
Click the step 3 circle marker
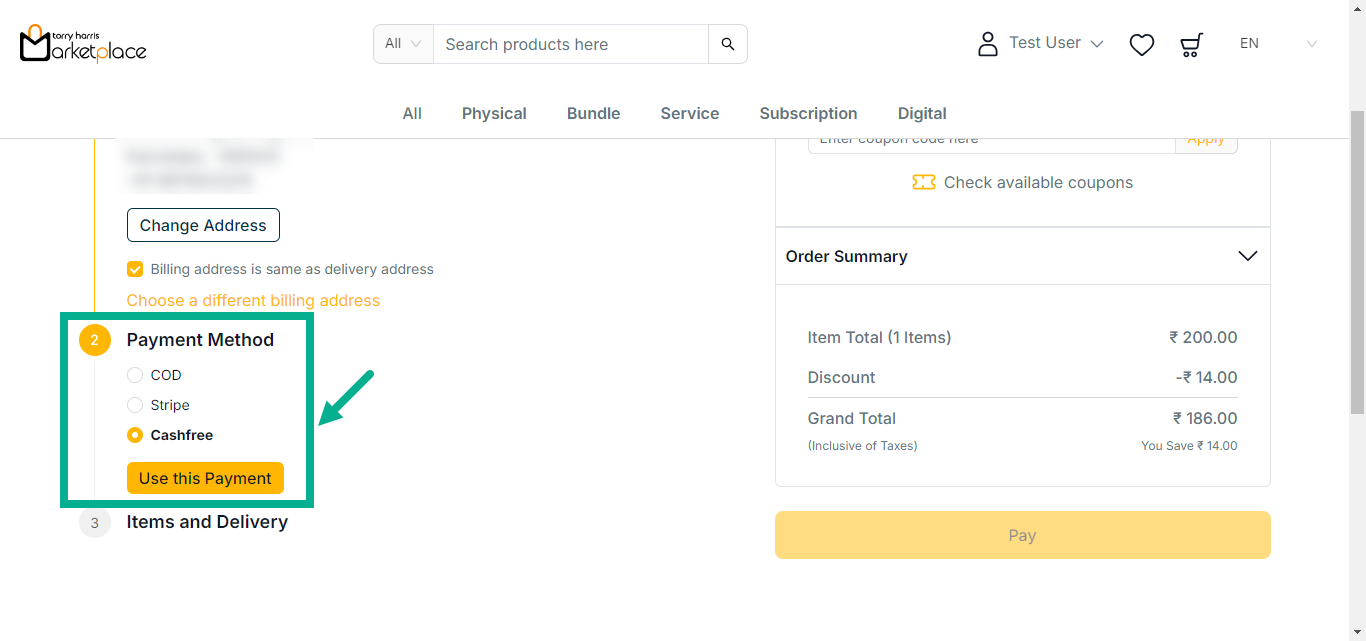(x=95, y=522)
